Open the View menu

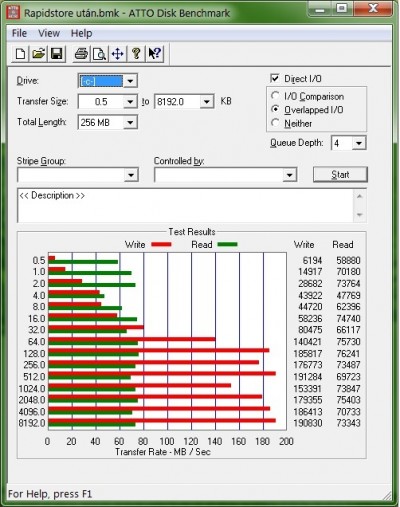(x=49, y=33)
